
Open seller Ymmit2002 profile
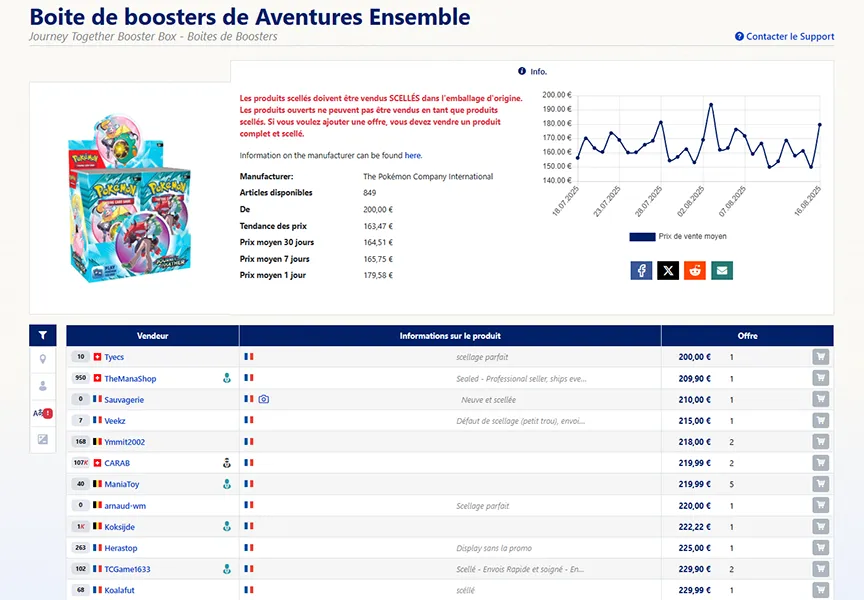(125, 442)
